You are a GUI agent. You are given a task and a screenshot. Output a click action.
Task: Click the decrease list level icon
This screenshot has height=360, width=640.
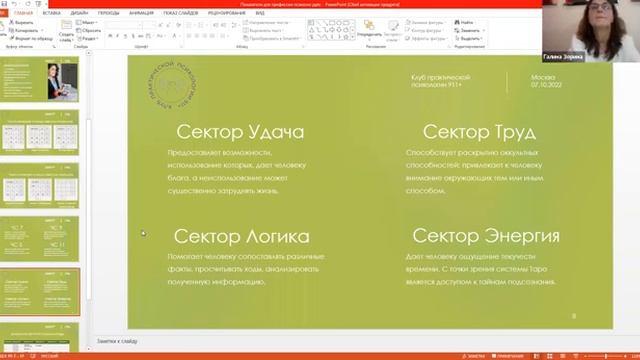pyautogui.click(x=216, y=25)
